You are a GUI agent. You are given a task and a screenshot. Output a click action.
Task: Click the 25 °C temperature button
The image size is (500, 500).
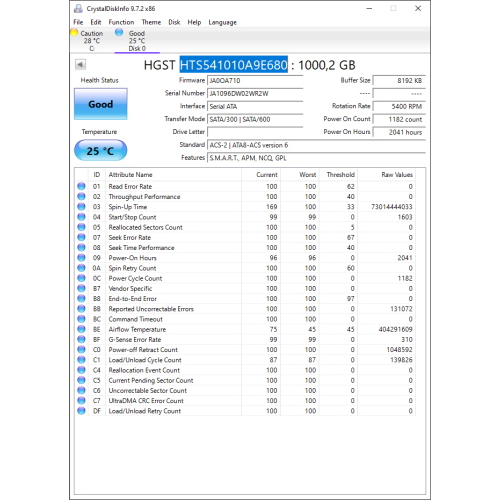(101, 151)
